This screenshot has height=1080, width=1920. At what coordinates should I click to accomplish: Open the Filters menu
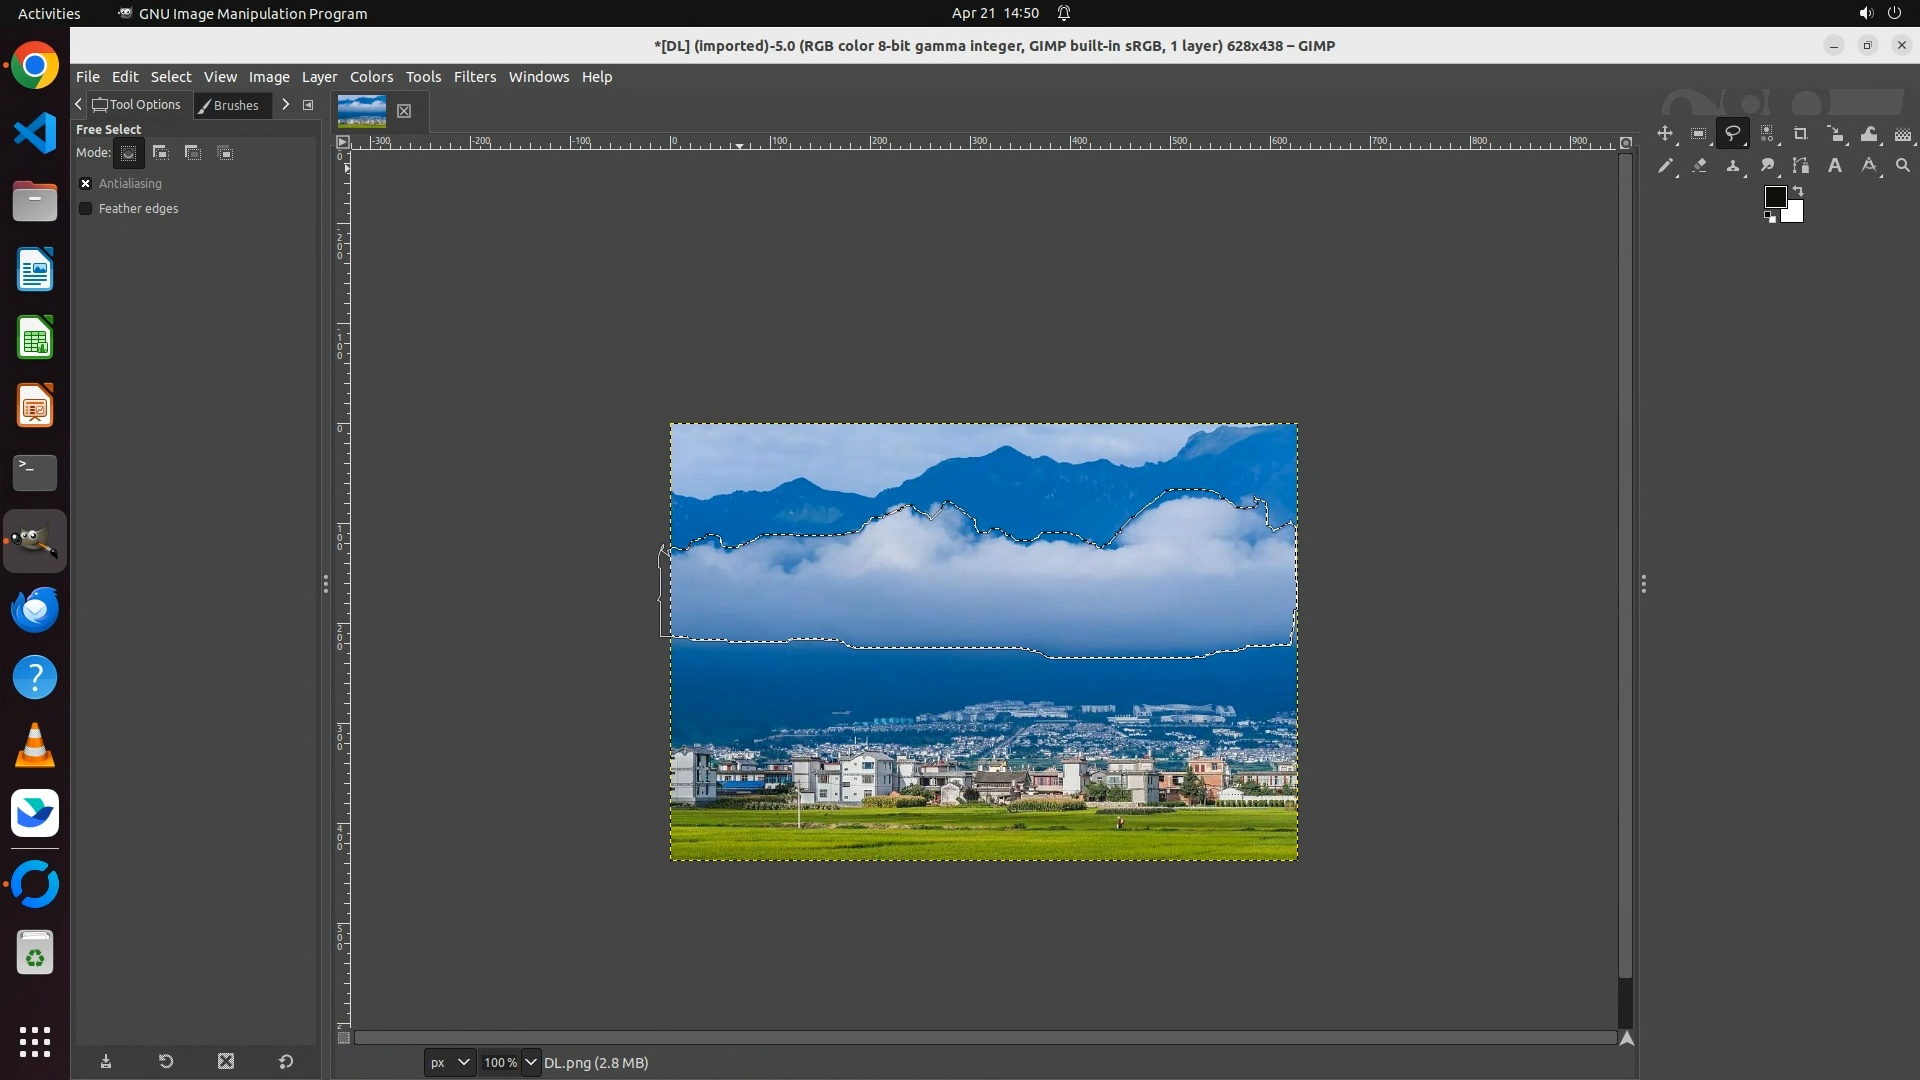point(474,77)
